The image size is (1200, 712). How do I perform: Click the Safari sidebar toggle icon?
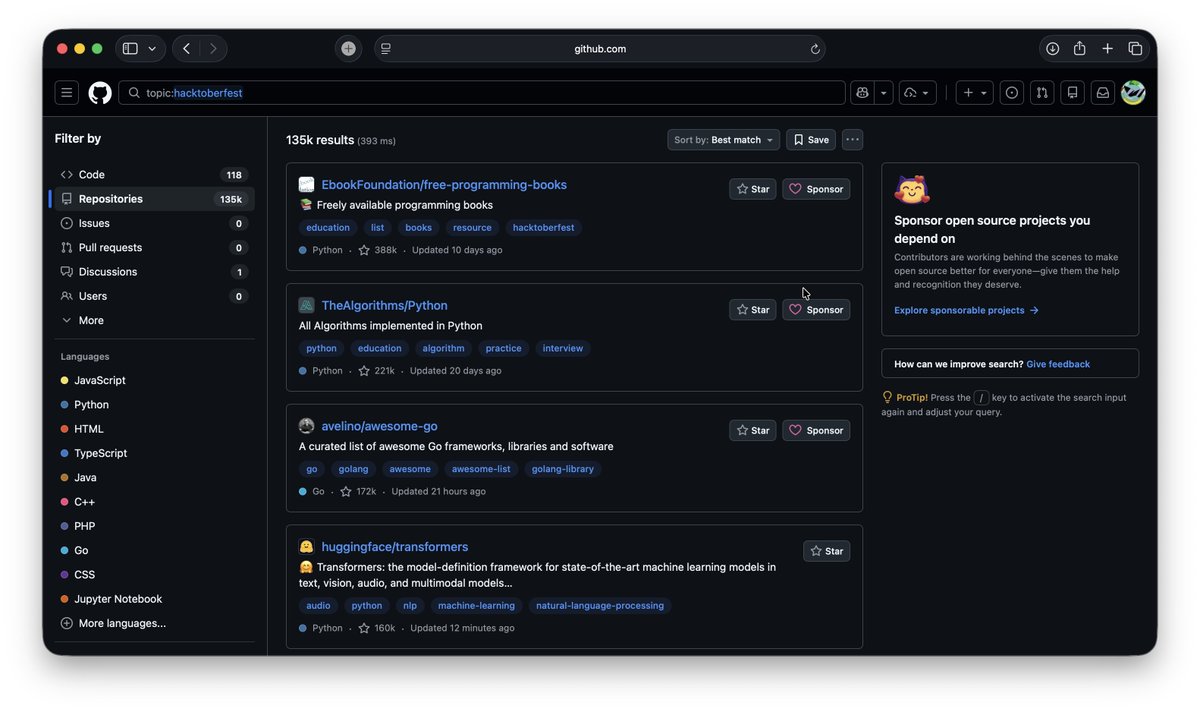(x=130, y=48)
